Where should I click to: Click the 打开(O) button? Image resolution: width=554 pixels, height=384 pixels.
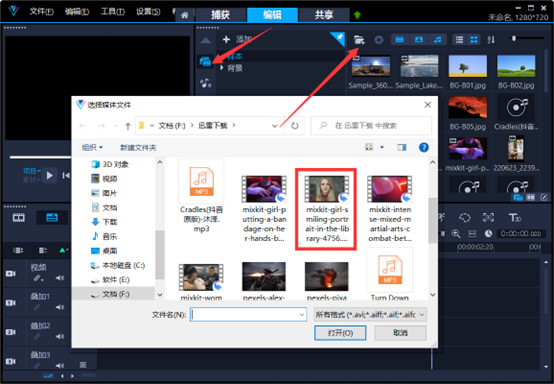pyautogui.click(x=340, y=333)
